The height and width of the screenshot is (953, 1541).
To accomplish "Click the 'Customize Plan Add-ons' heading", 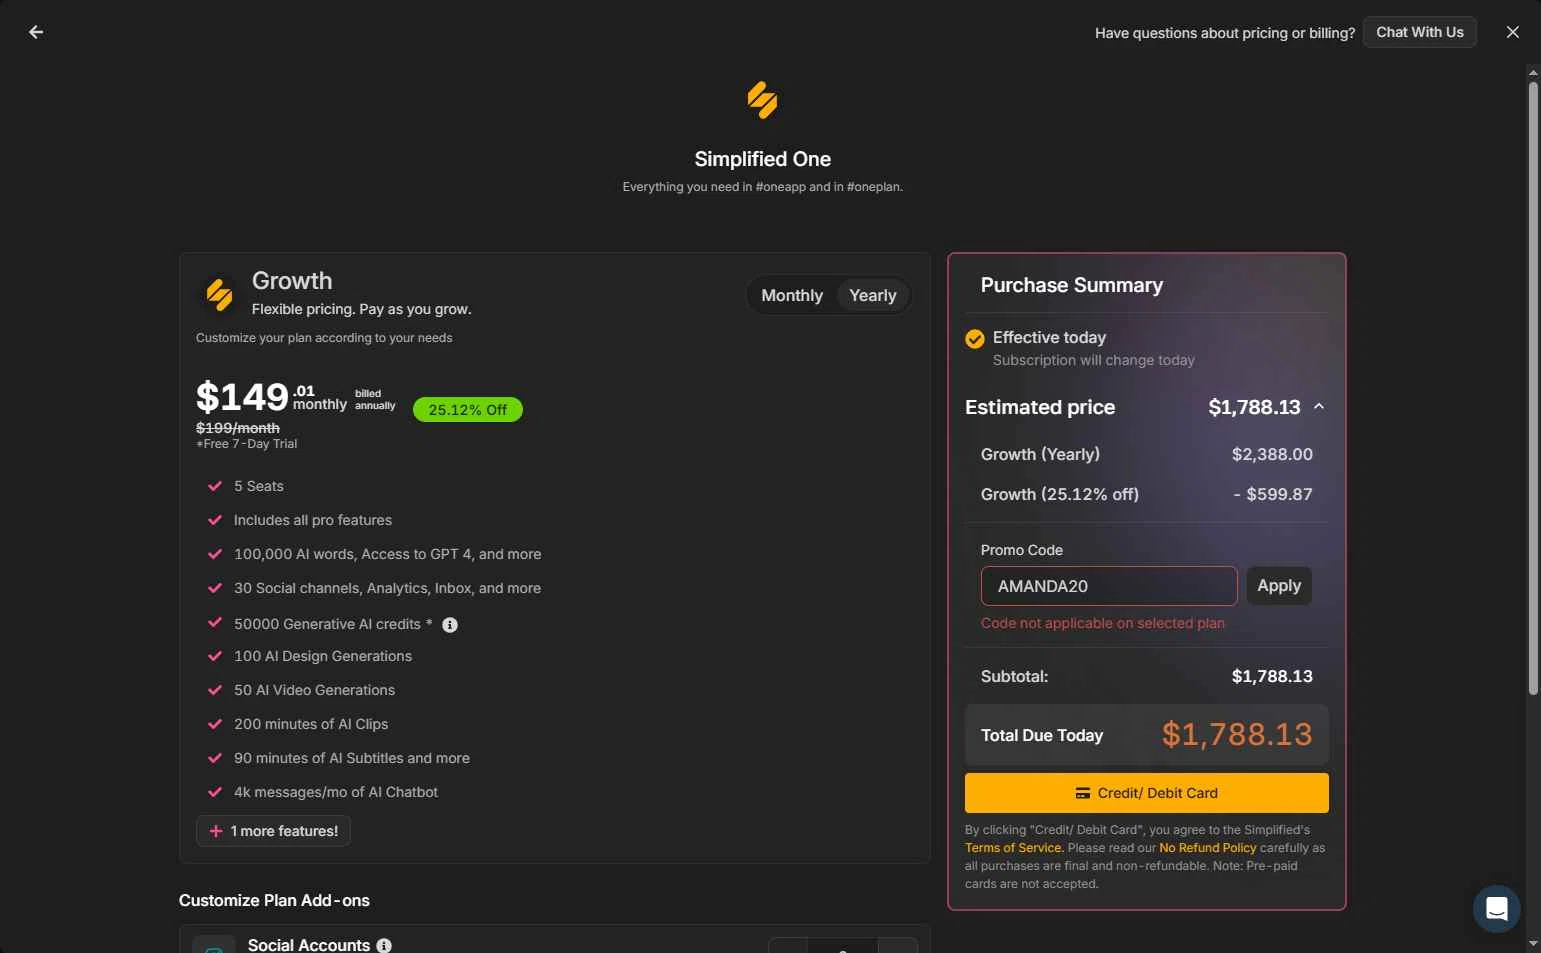I will click(274, 900).
